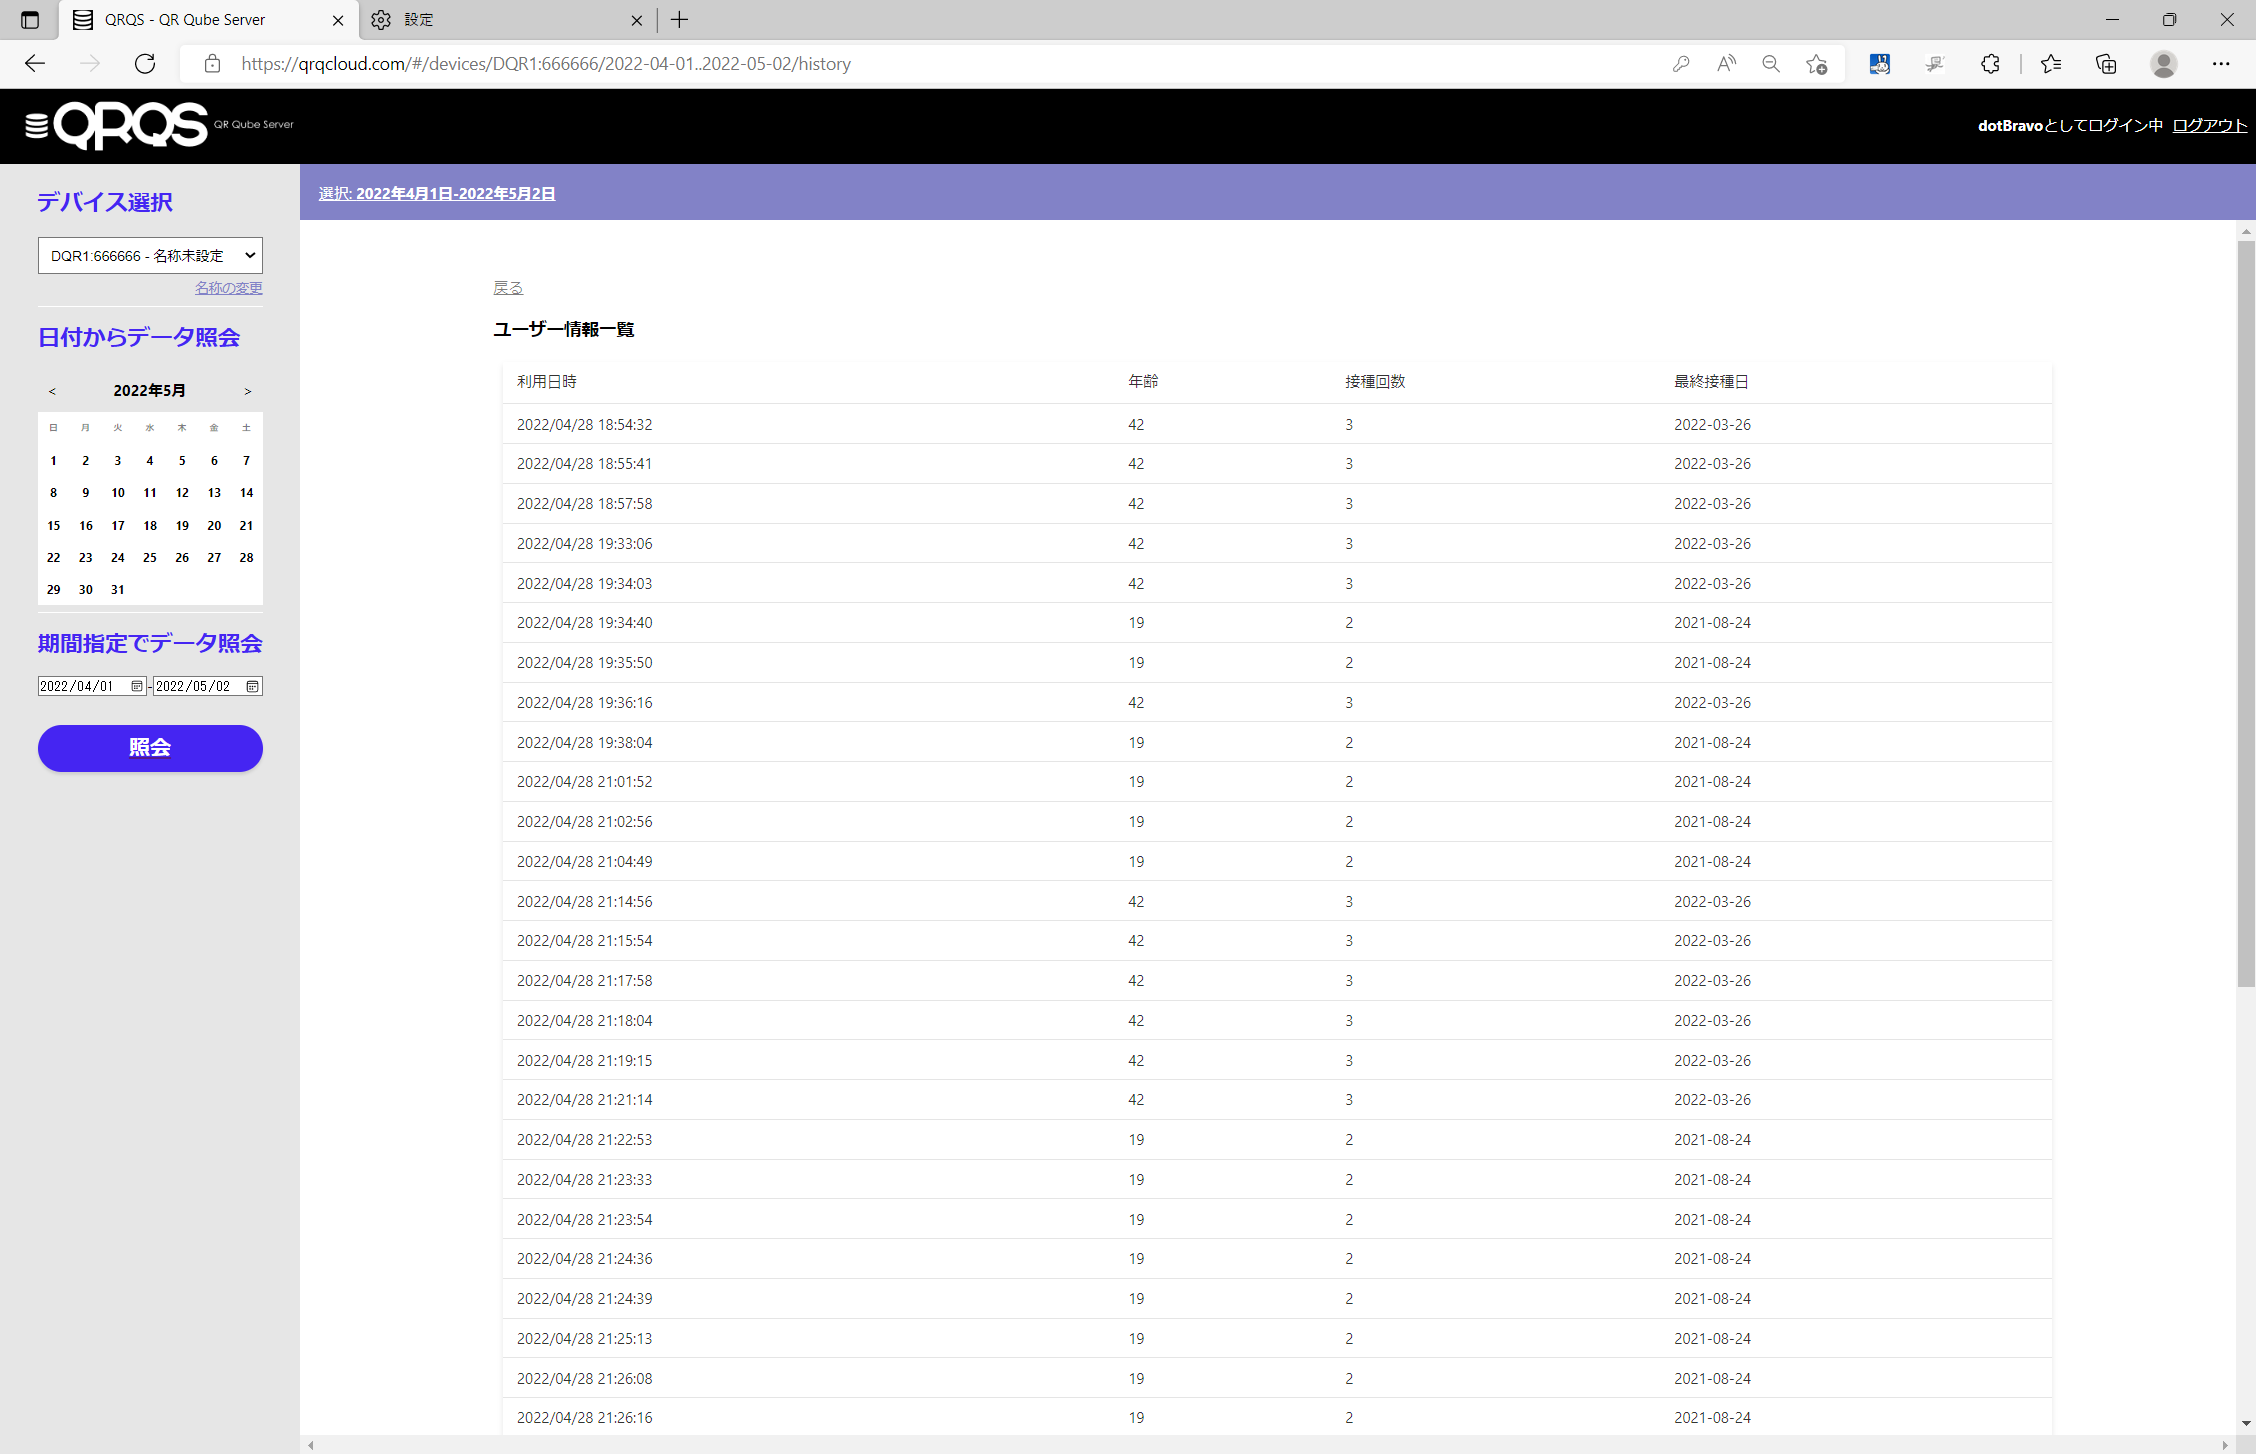Open the password key icon in address bar
This screenshot has height=1454, width=2256.
pyautogui.click(x=1681, y=64)
